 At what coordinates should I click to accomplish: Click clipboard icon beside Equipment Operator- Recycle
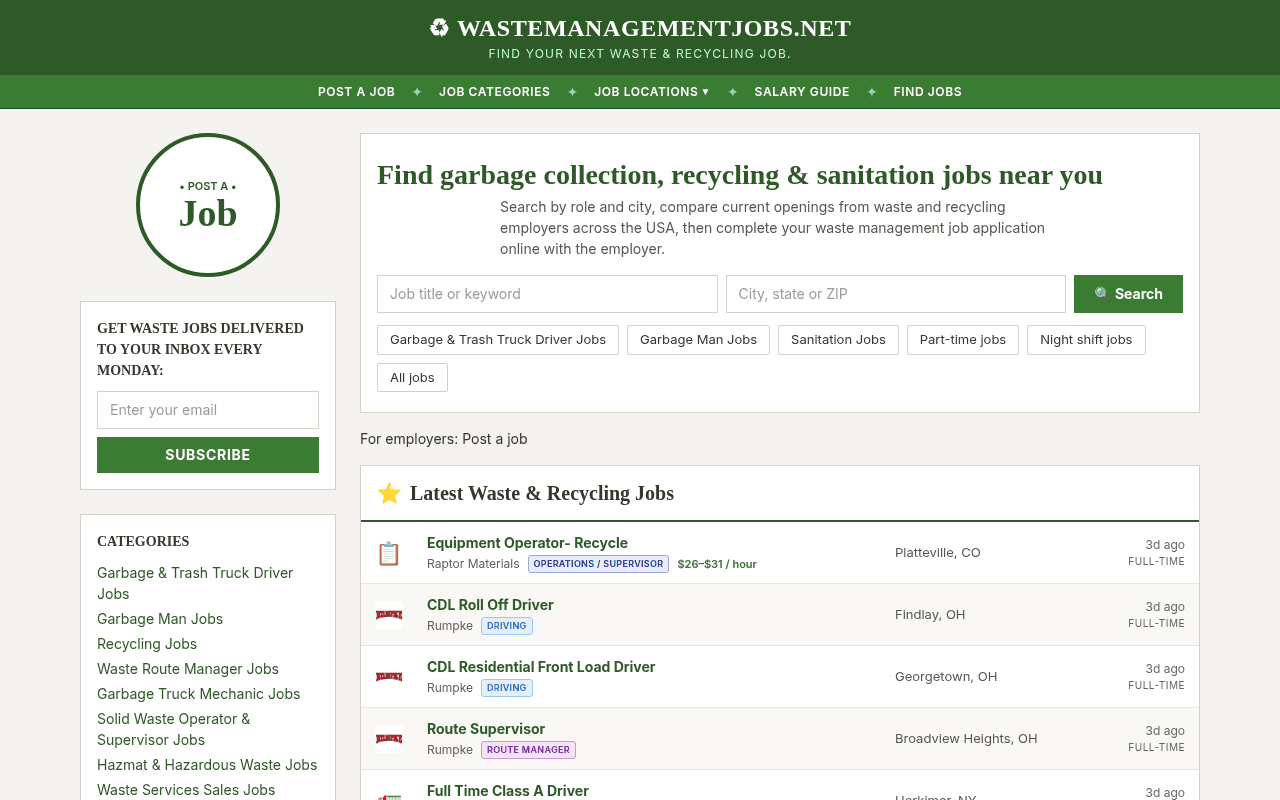[x=389, y=553]
